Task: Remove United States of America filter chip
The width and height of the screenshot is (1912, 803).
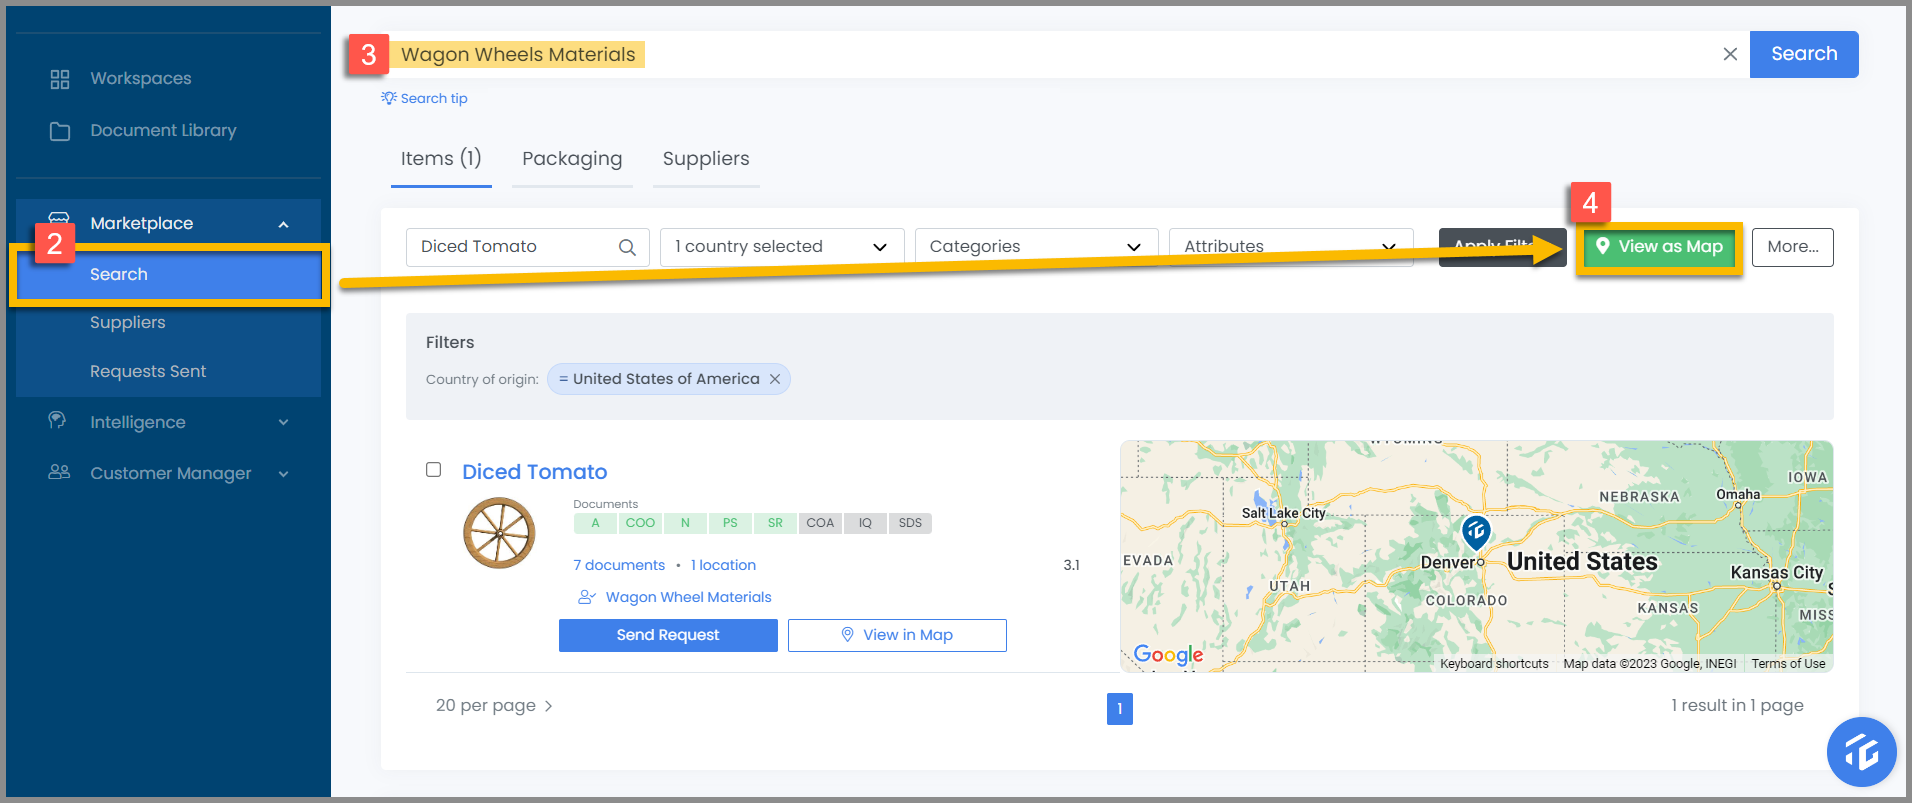Action: [x=775, y=379]
